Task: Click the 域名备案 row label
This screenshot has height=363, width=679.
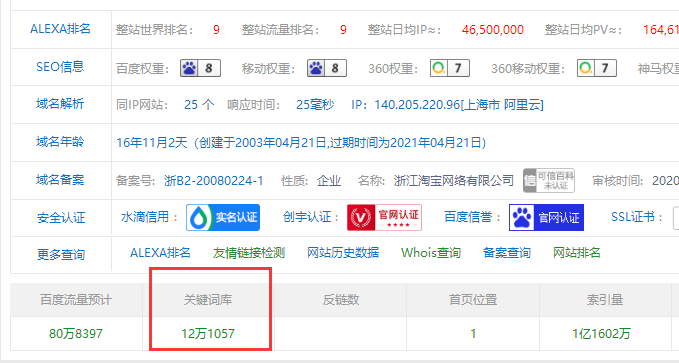Action: coord(60,180)
